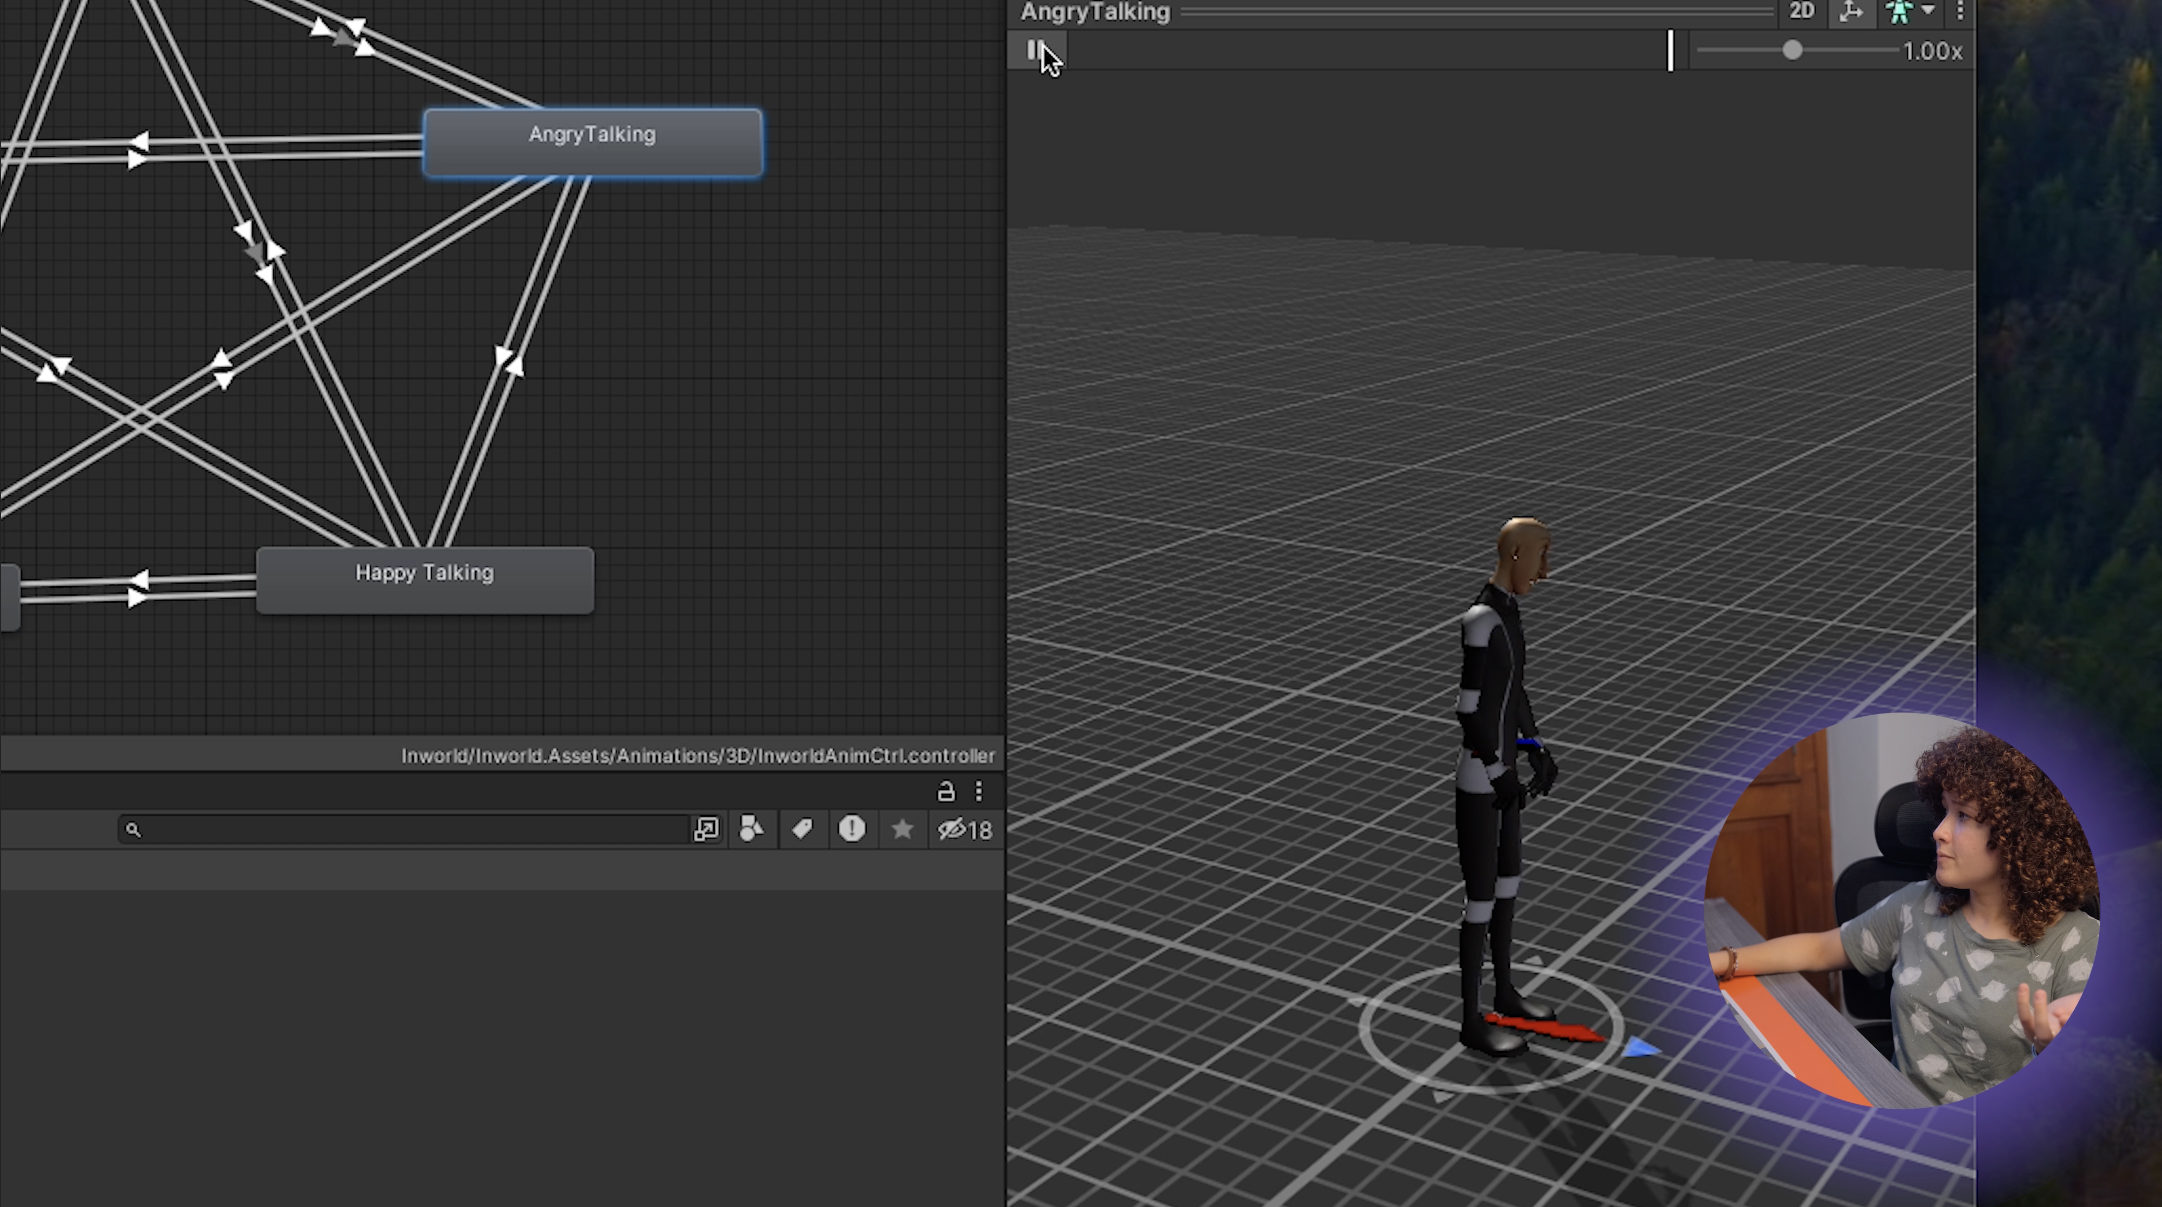Click the open-in-new-window icon beside the search field
The width and height of the screenshot is (2162, 1207).
coord(706,829)
